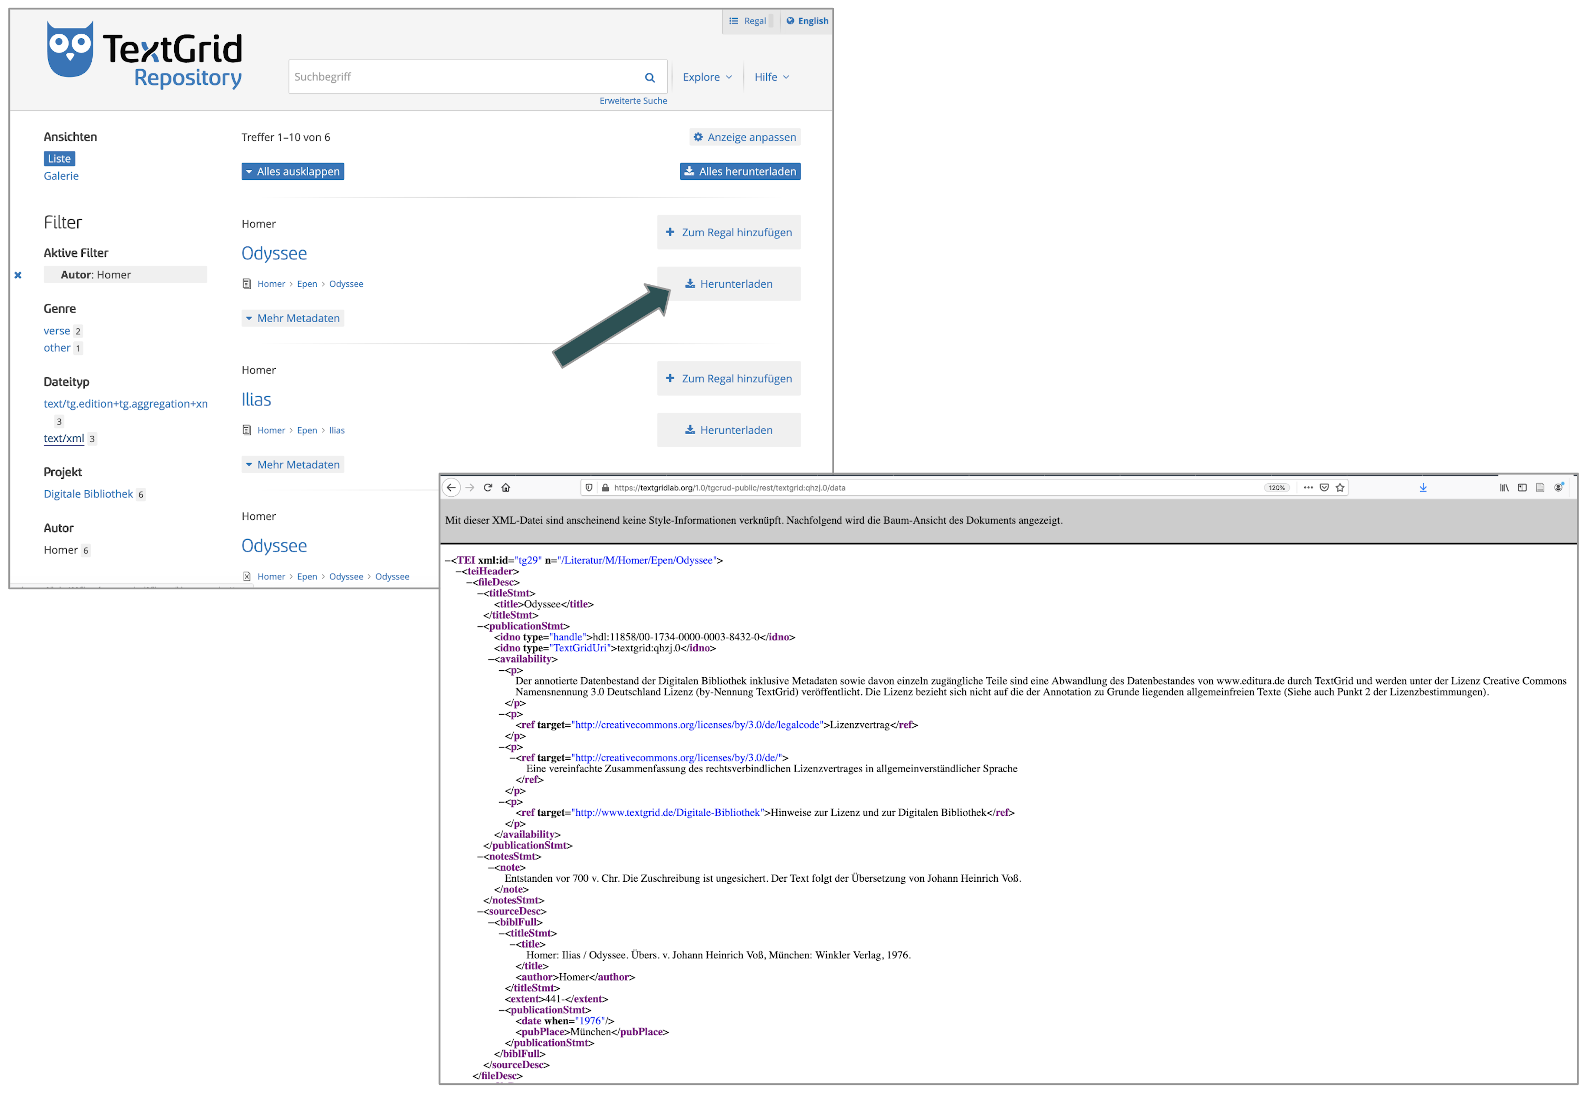Click Epen breadcrumb under Ilias
This screenshot has width=1590, height=1096.
307,431
